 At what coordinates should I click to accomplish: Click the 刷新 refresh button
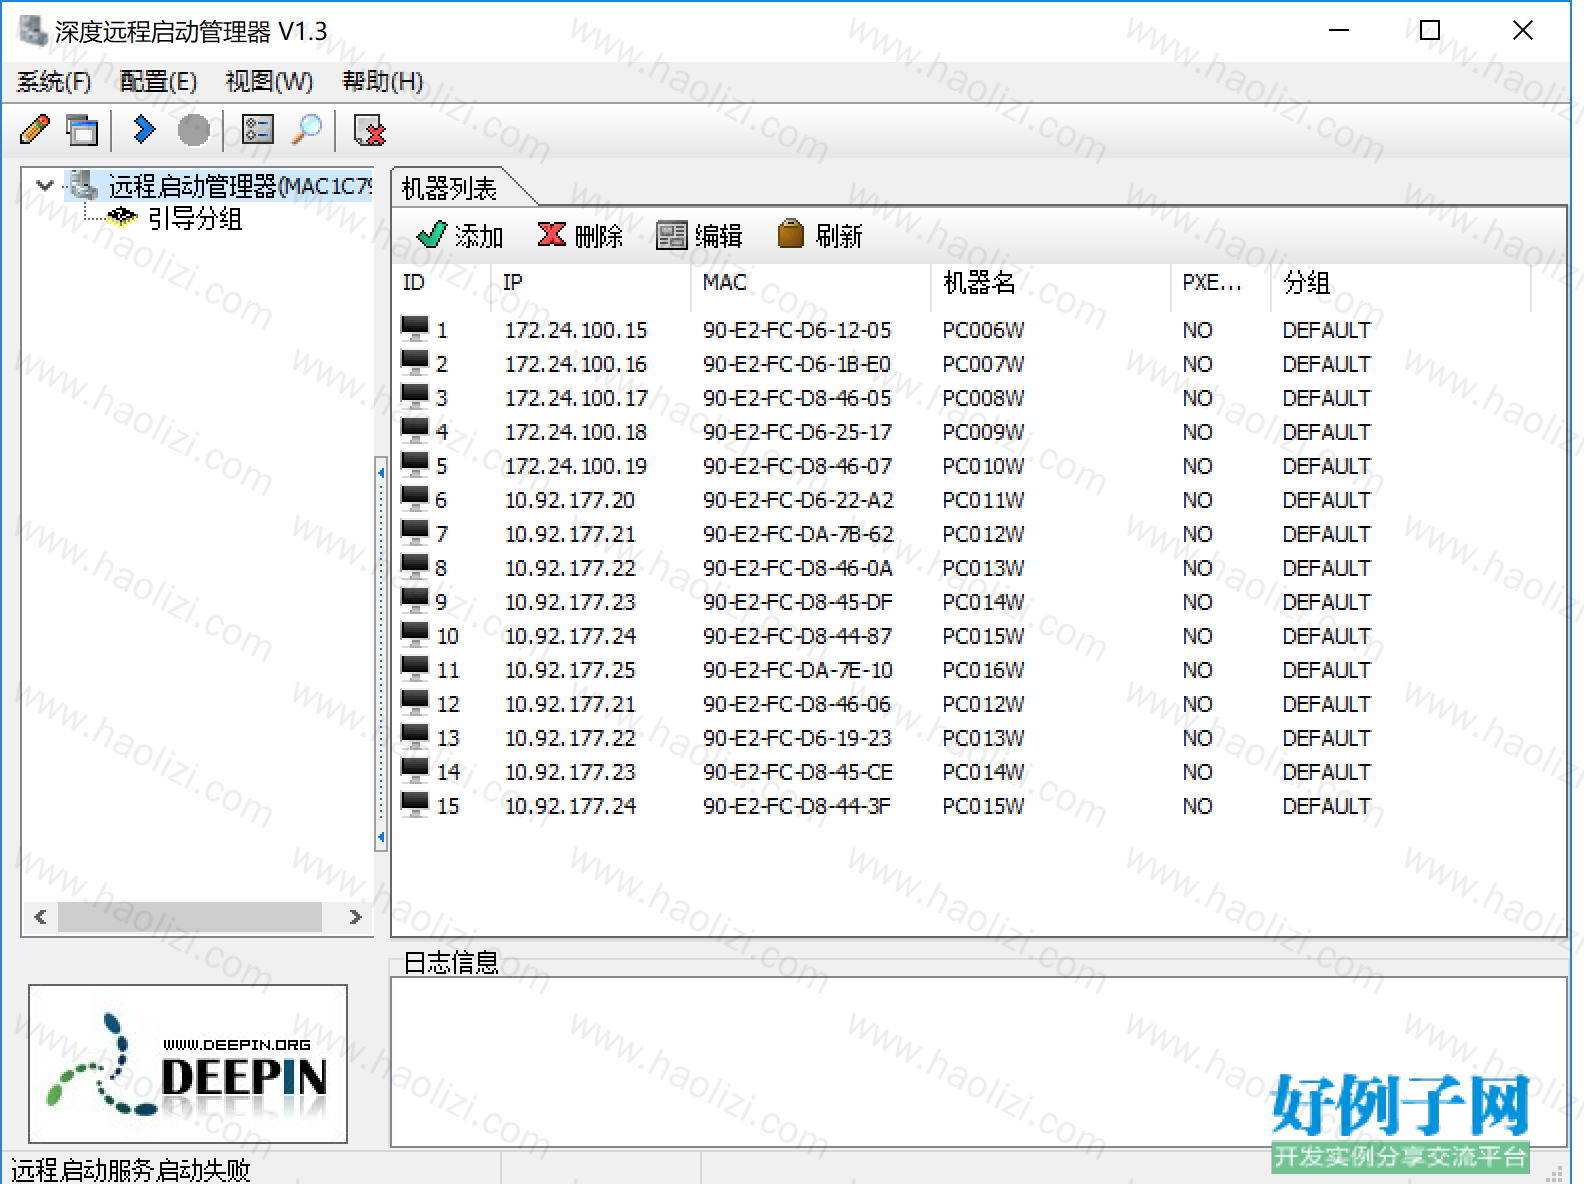[820, 235]
